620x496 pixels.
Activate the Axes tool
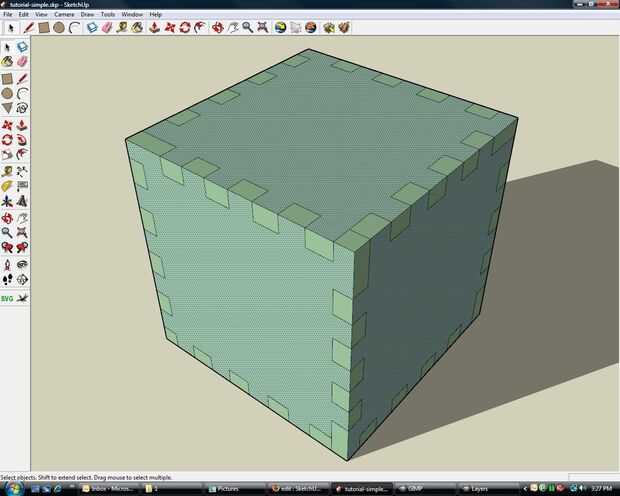(x=7, y=202)
